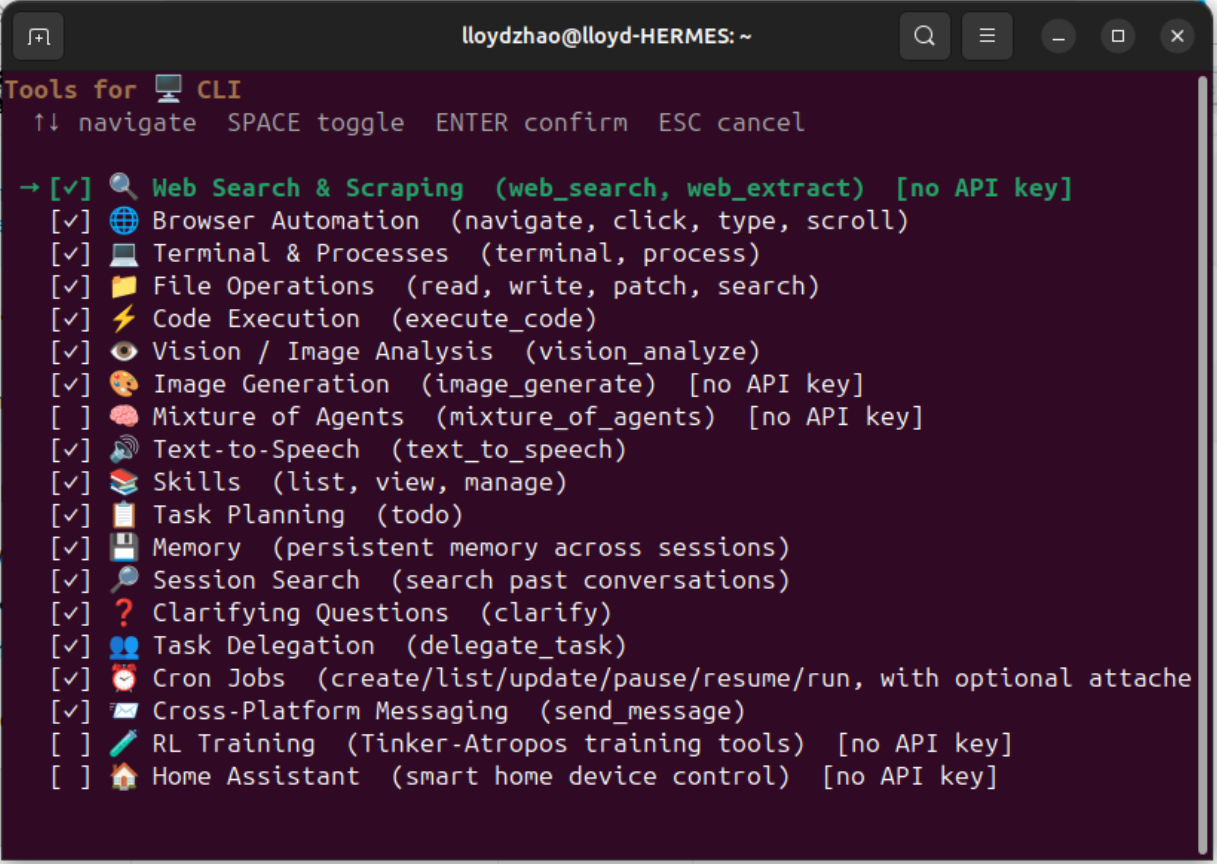The height and width of the screenshot is (864, 1217).
Task: Select the Terminal & Processes entry
Action: click(x=300, y=254)
